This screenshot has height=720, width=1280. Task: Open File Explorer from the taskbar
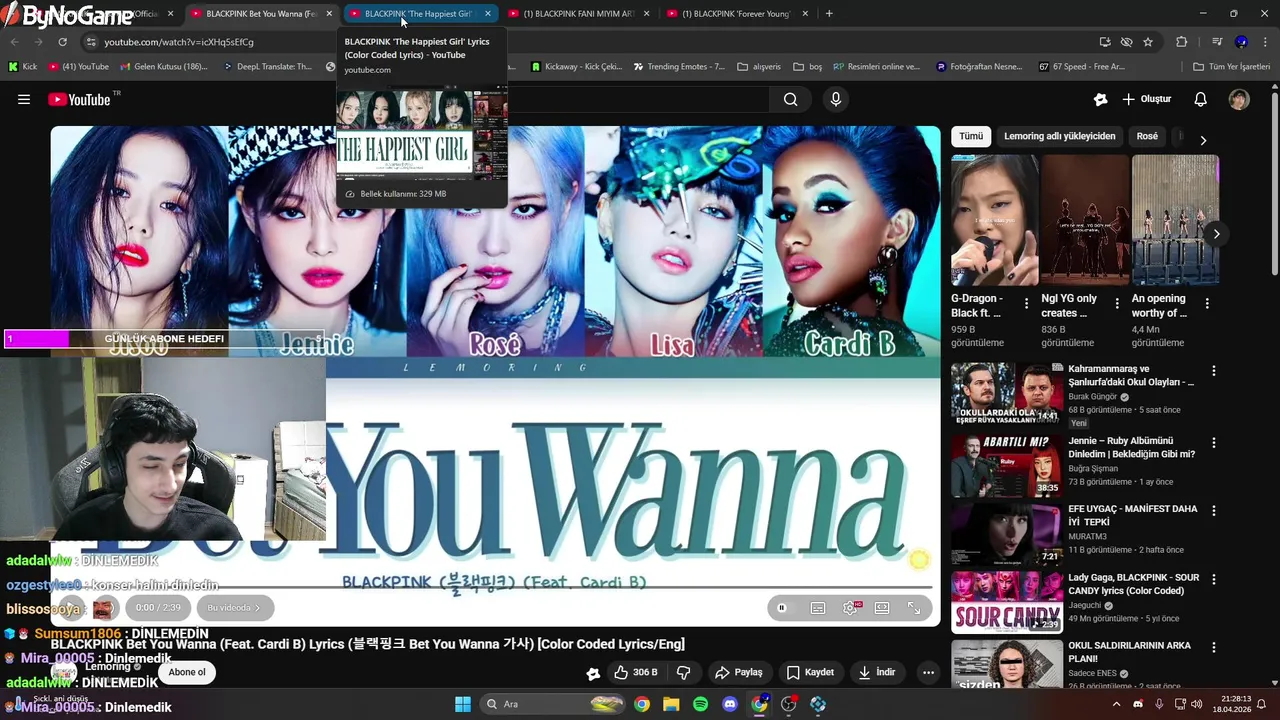tap(671, 704)
